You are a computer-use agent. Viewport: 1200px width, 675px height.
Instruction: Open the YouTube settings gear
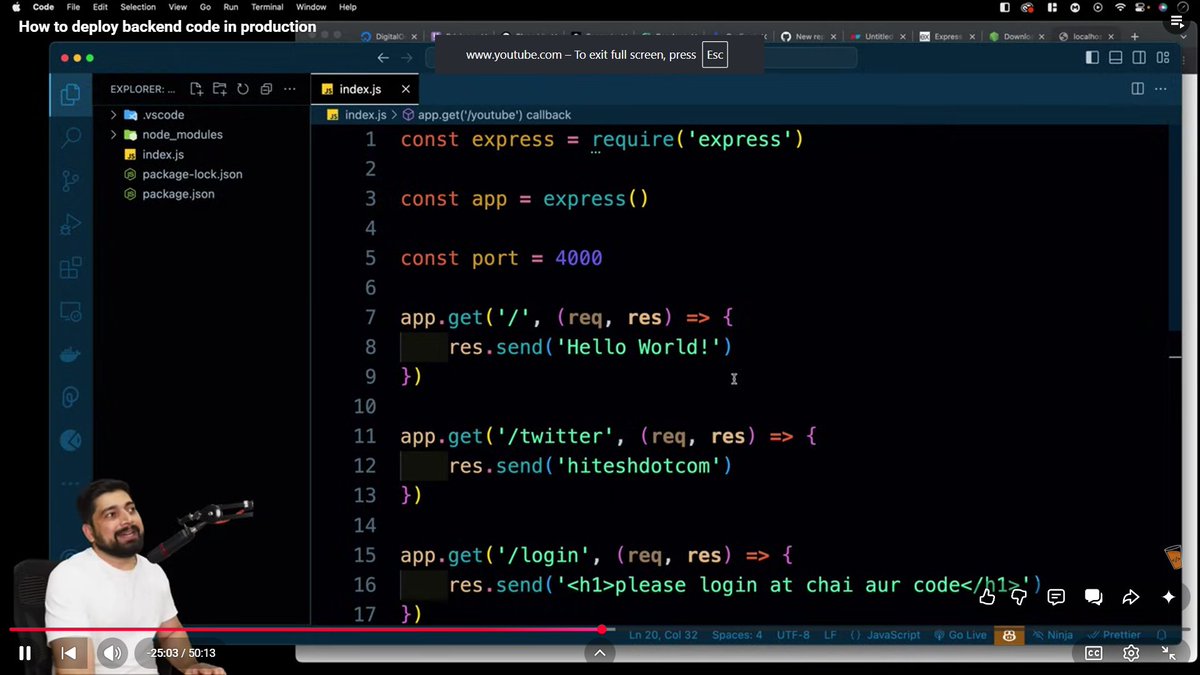click(1131, 653)
